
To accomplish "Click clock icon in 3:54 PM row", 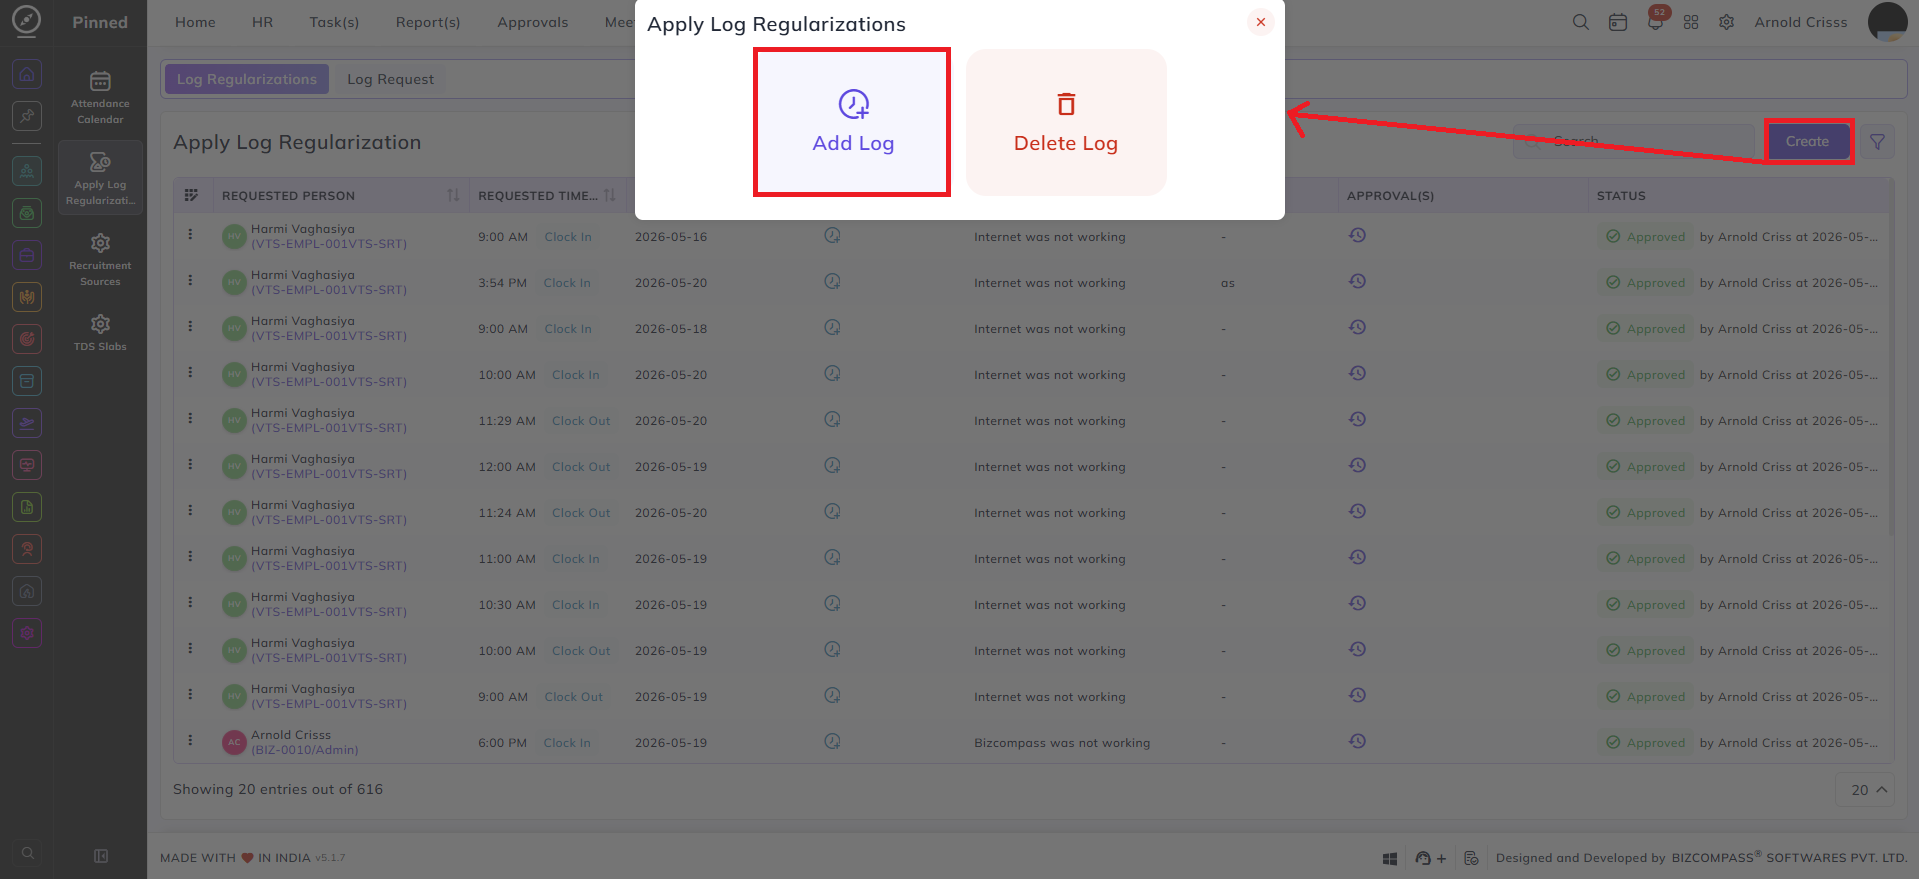I will [x=832, y=282].
